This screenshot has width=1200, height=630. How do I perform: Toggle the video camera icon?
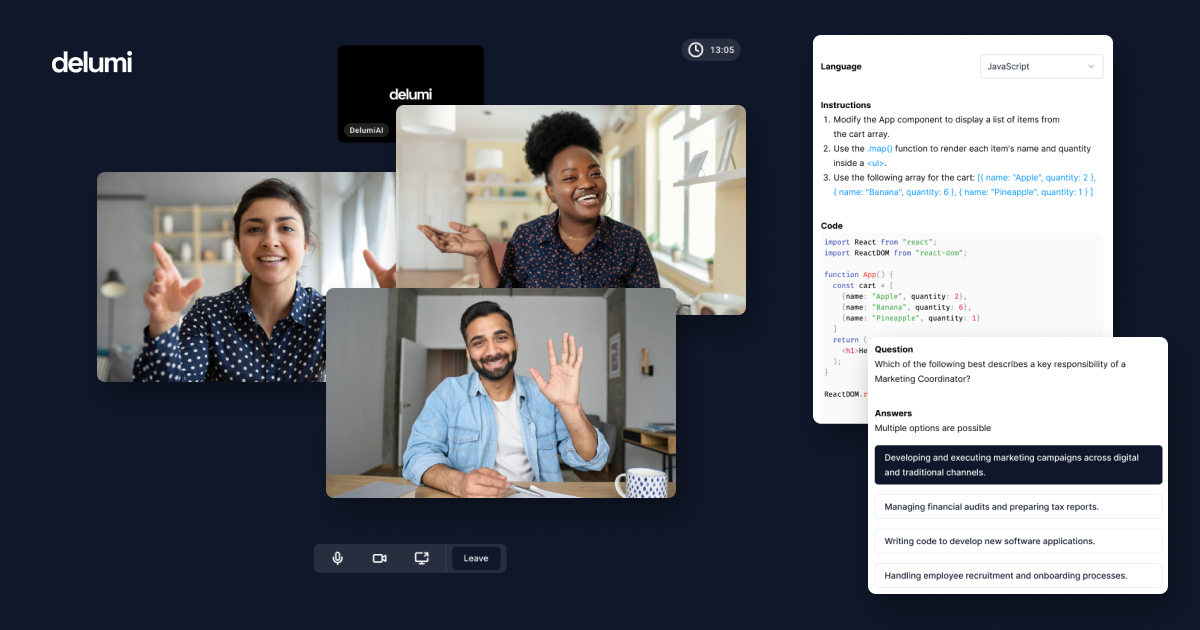pyautogui.click(x=380, y=558)
